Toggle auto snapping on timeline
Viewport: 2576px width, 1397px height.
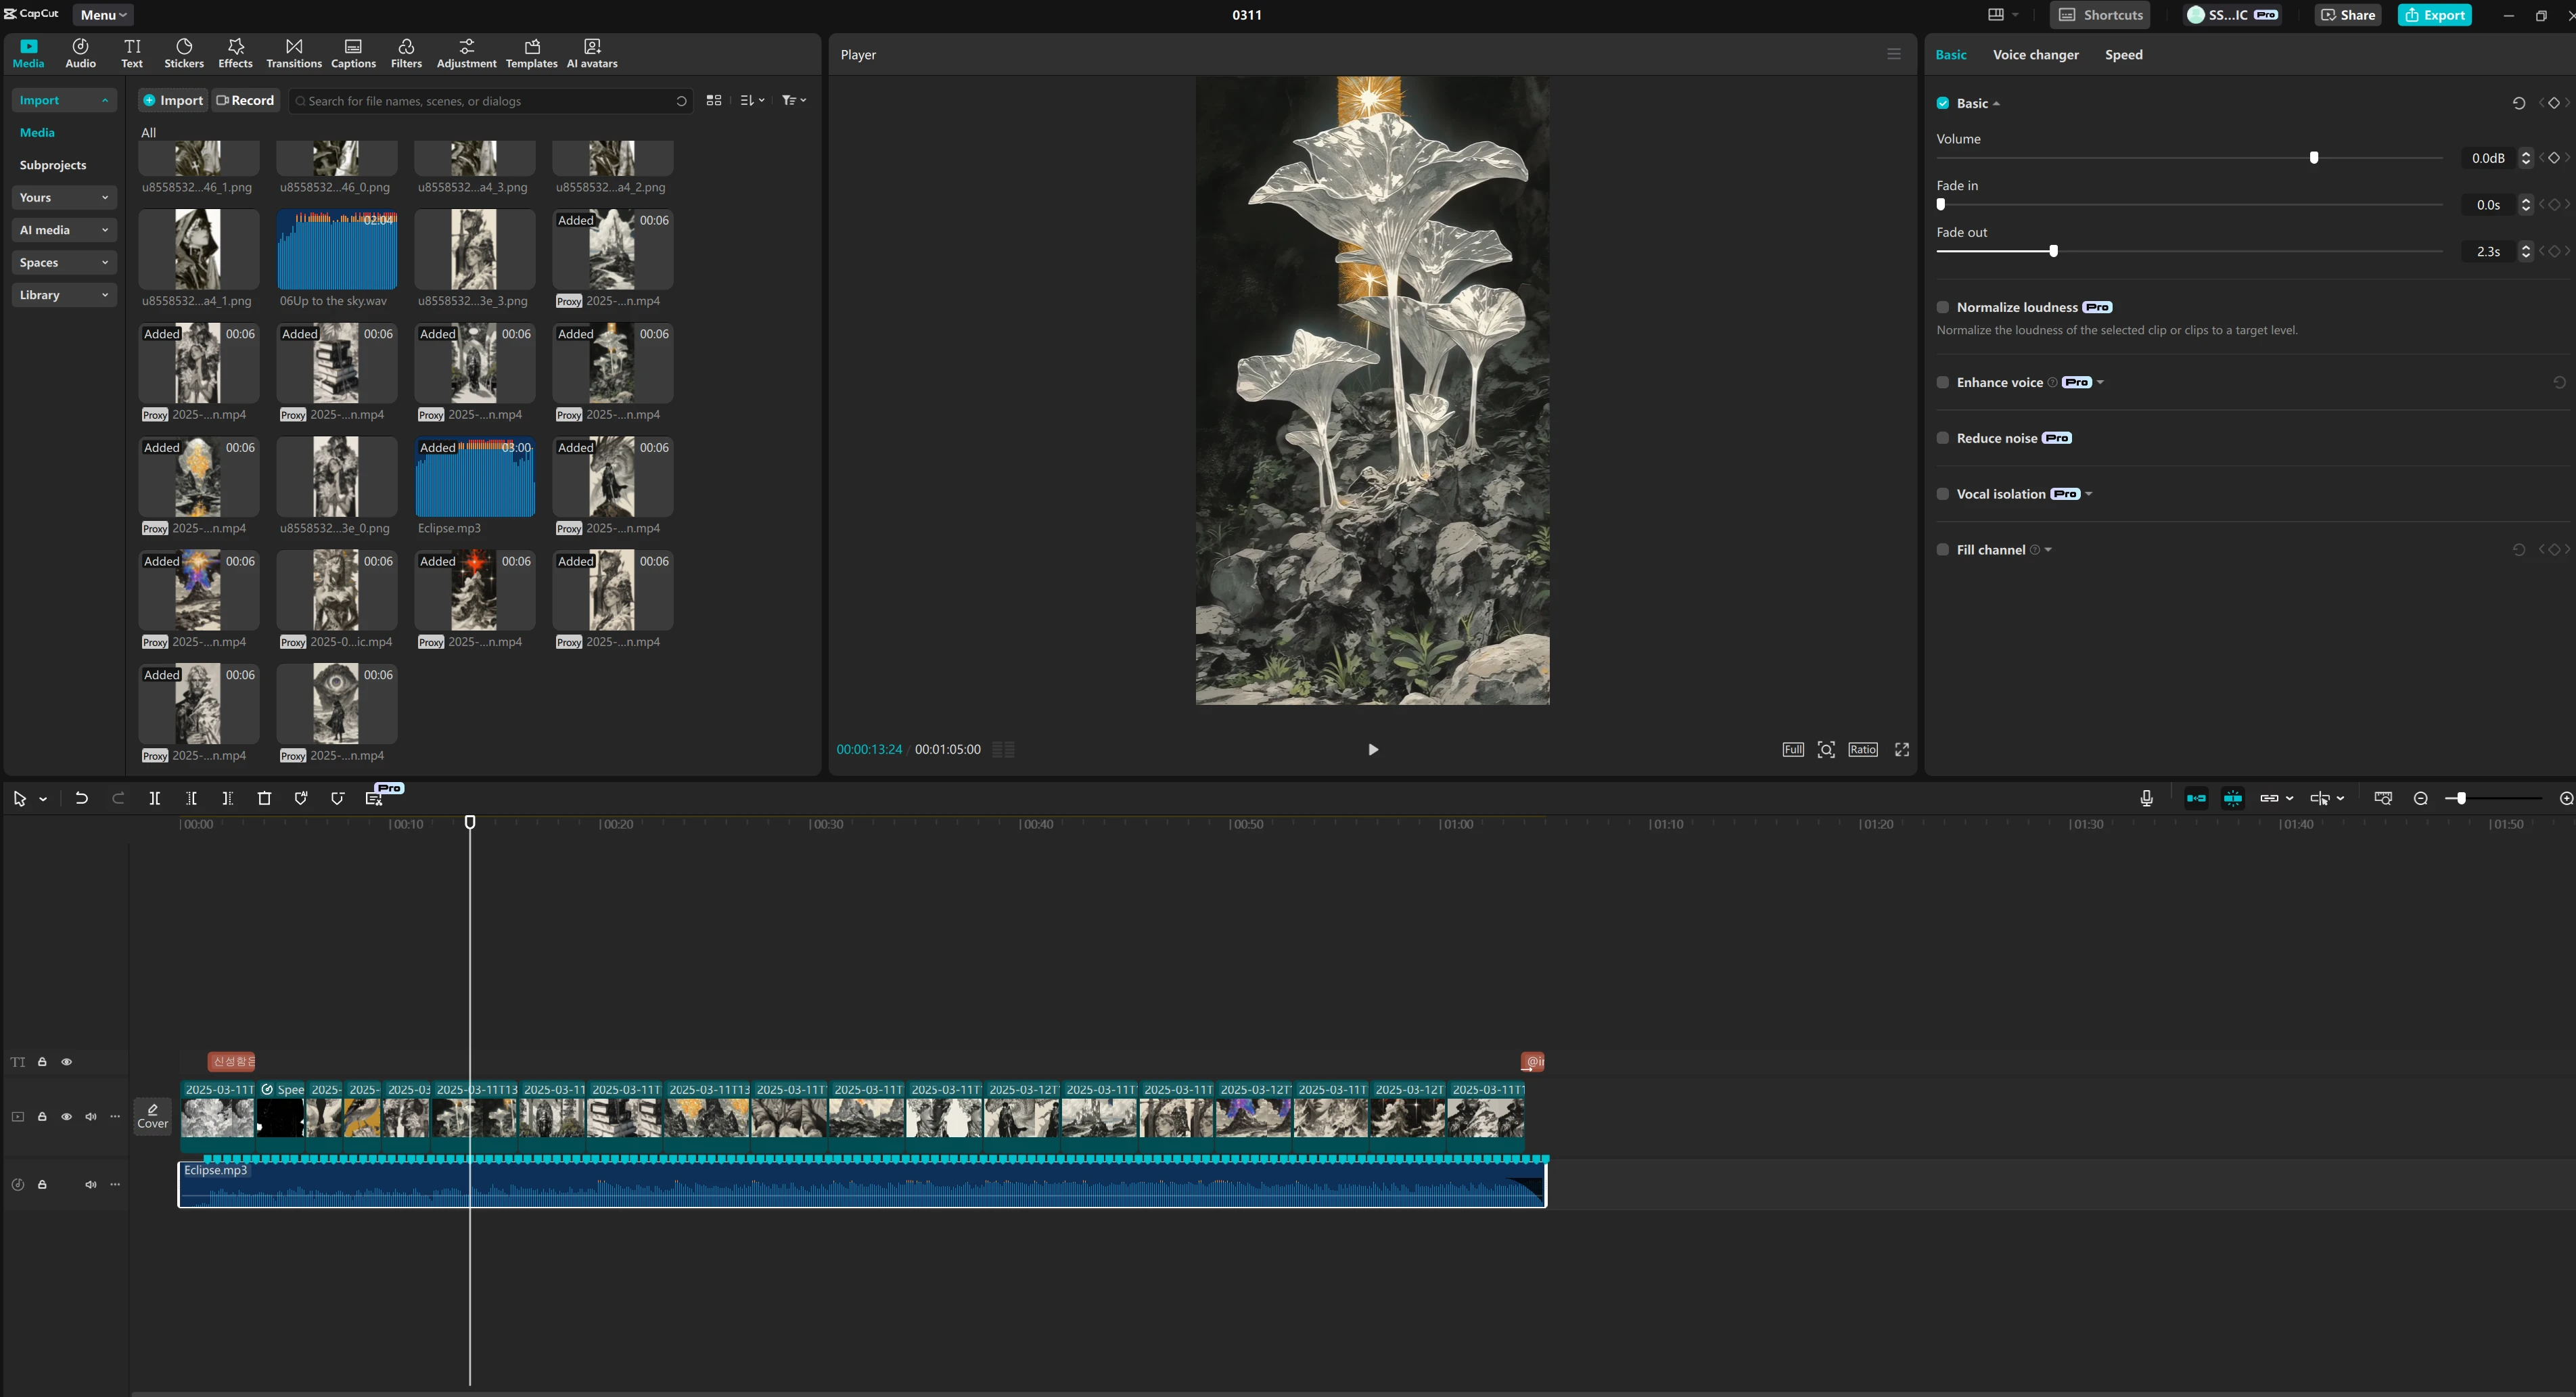click(x=2233, y=798)
